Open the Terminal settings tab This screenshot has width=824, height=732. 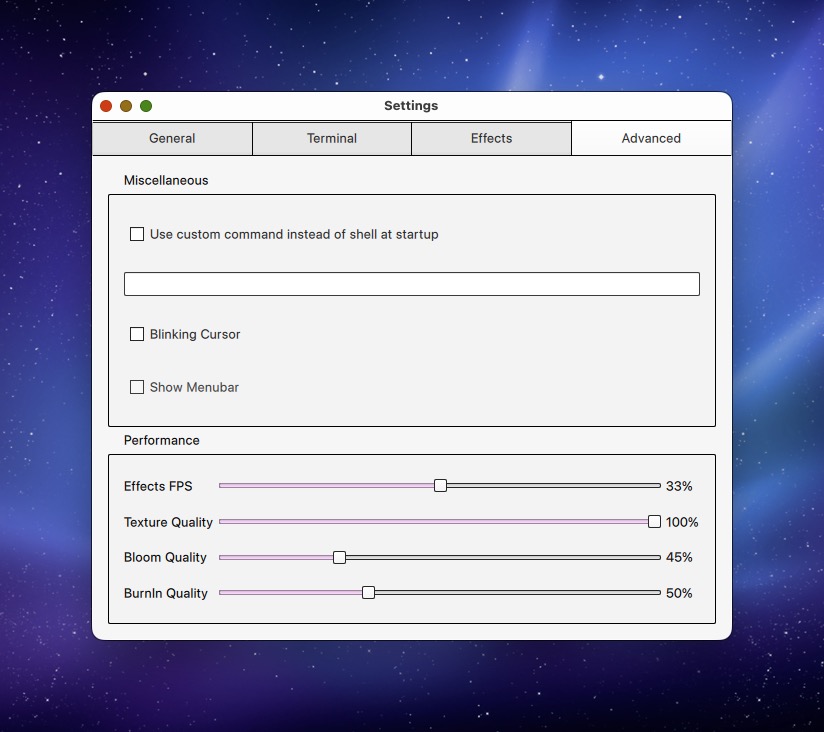pos(332,139)
